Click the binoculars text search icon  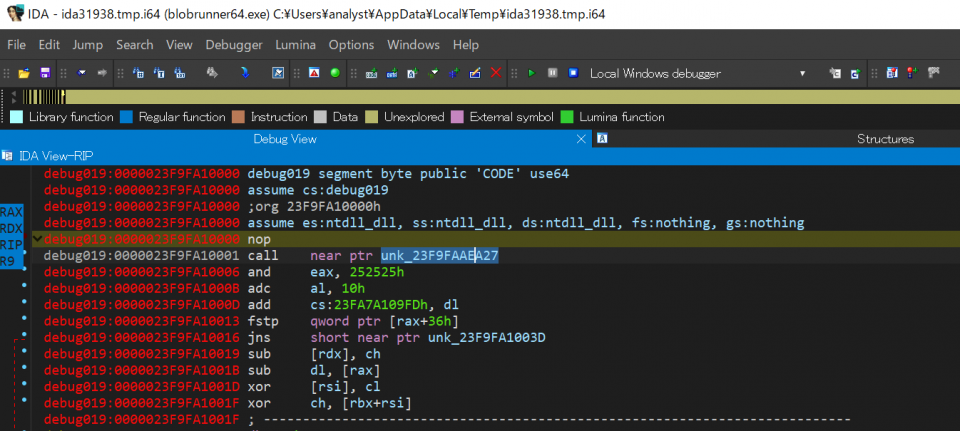click(159, 73)
